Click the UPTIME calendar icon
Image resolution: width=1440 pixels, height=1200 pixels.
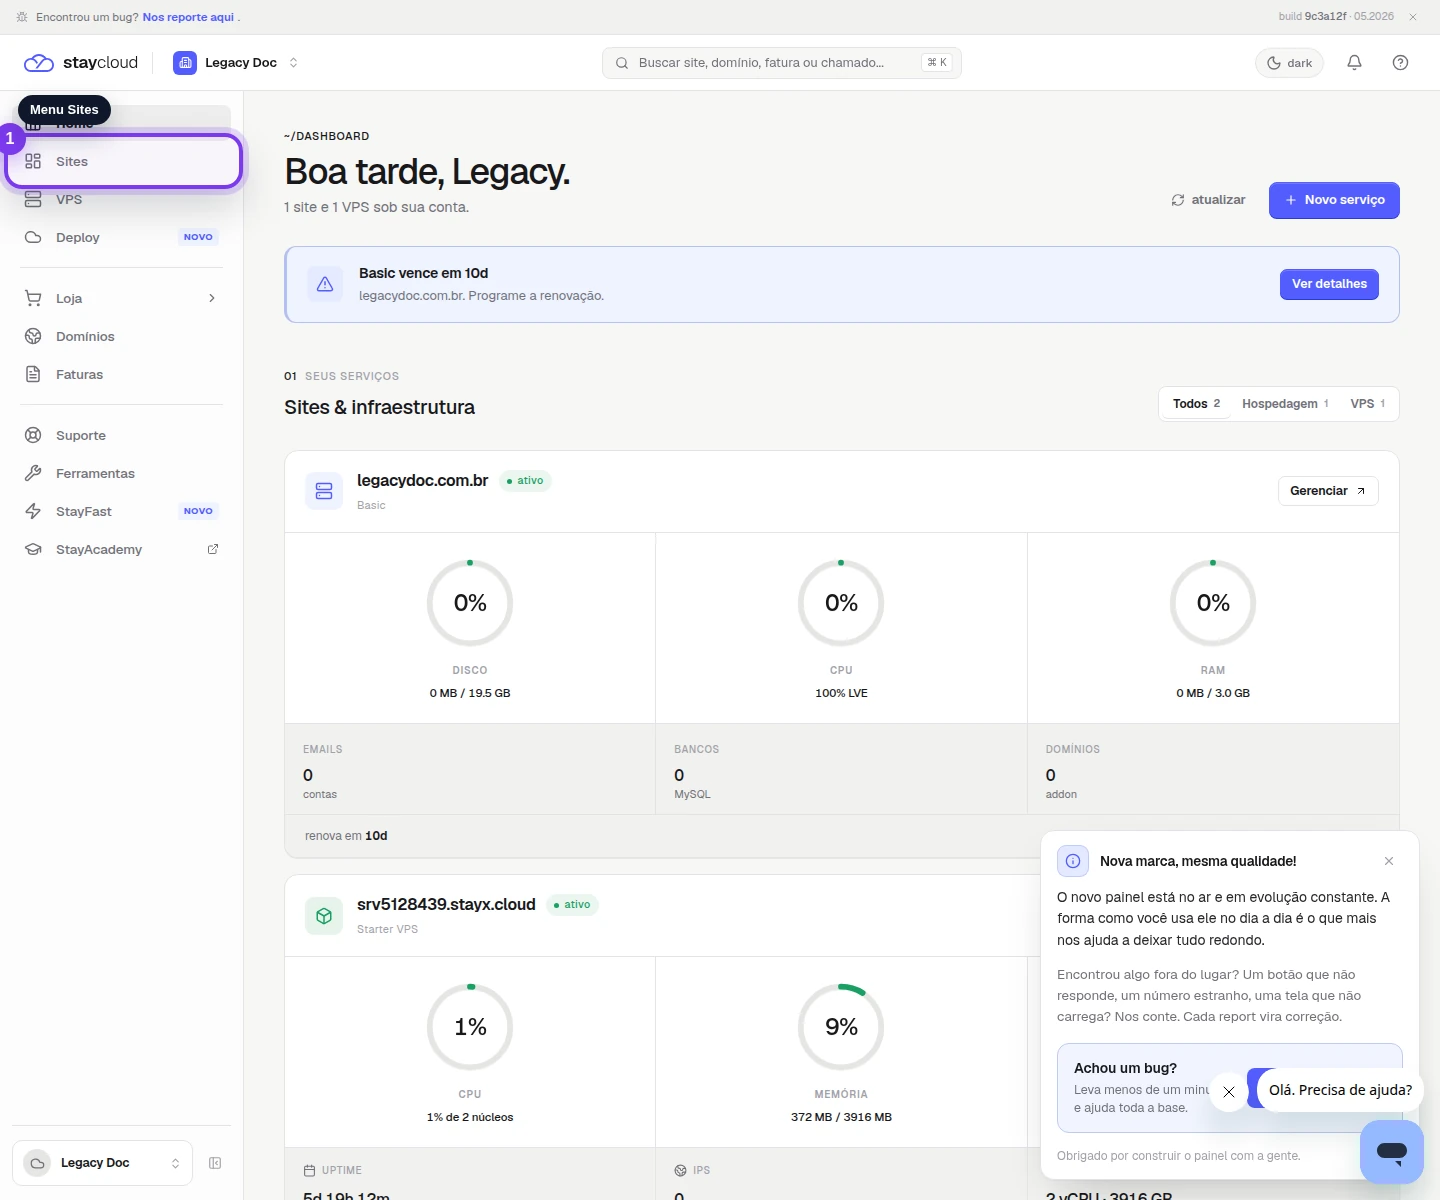coord(309,1170)
